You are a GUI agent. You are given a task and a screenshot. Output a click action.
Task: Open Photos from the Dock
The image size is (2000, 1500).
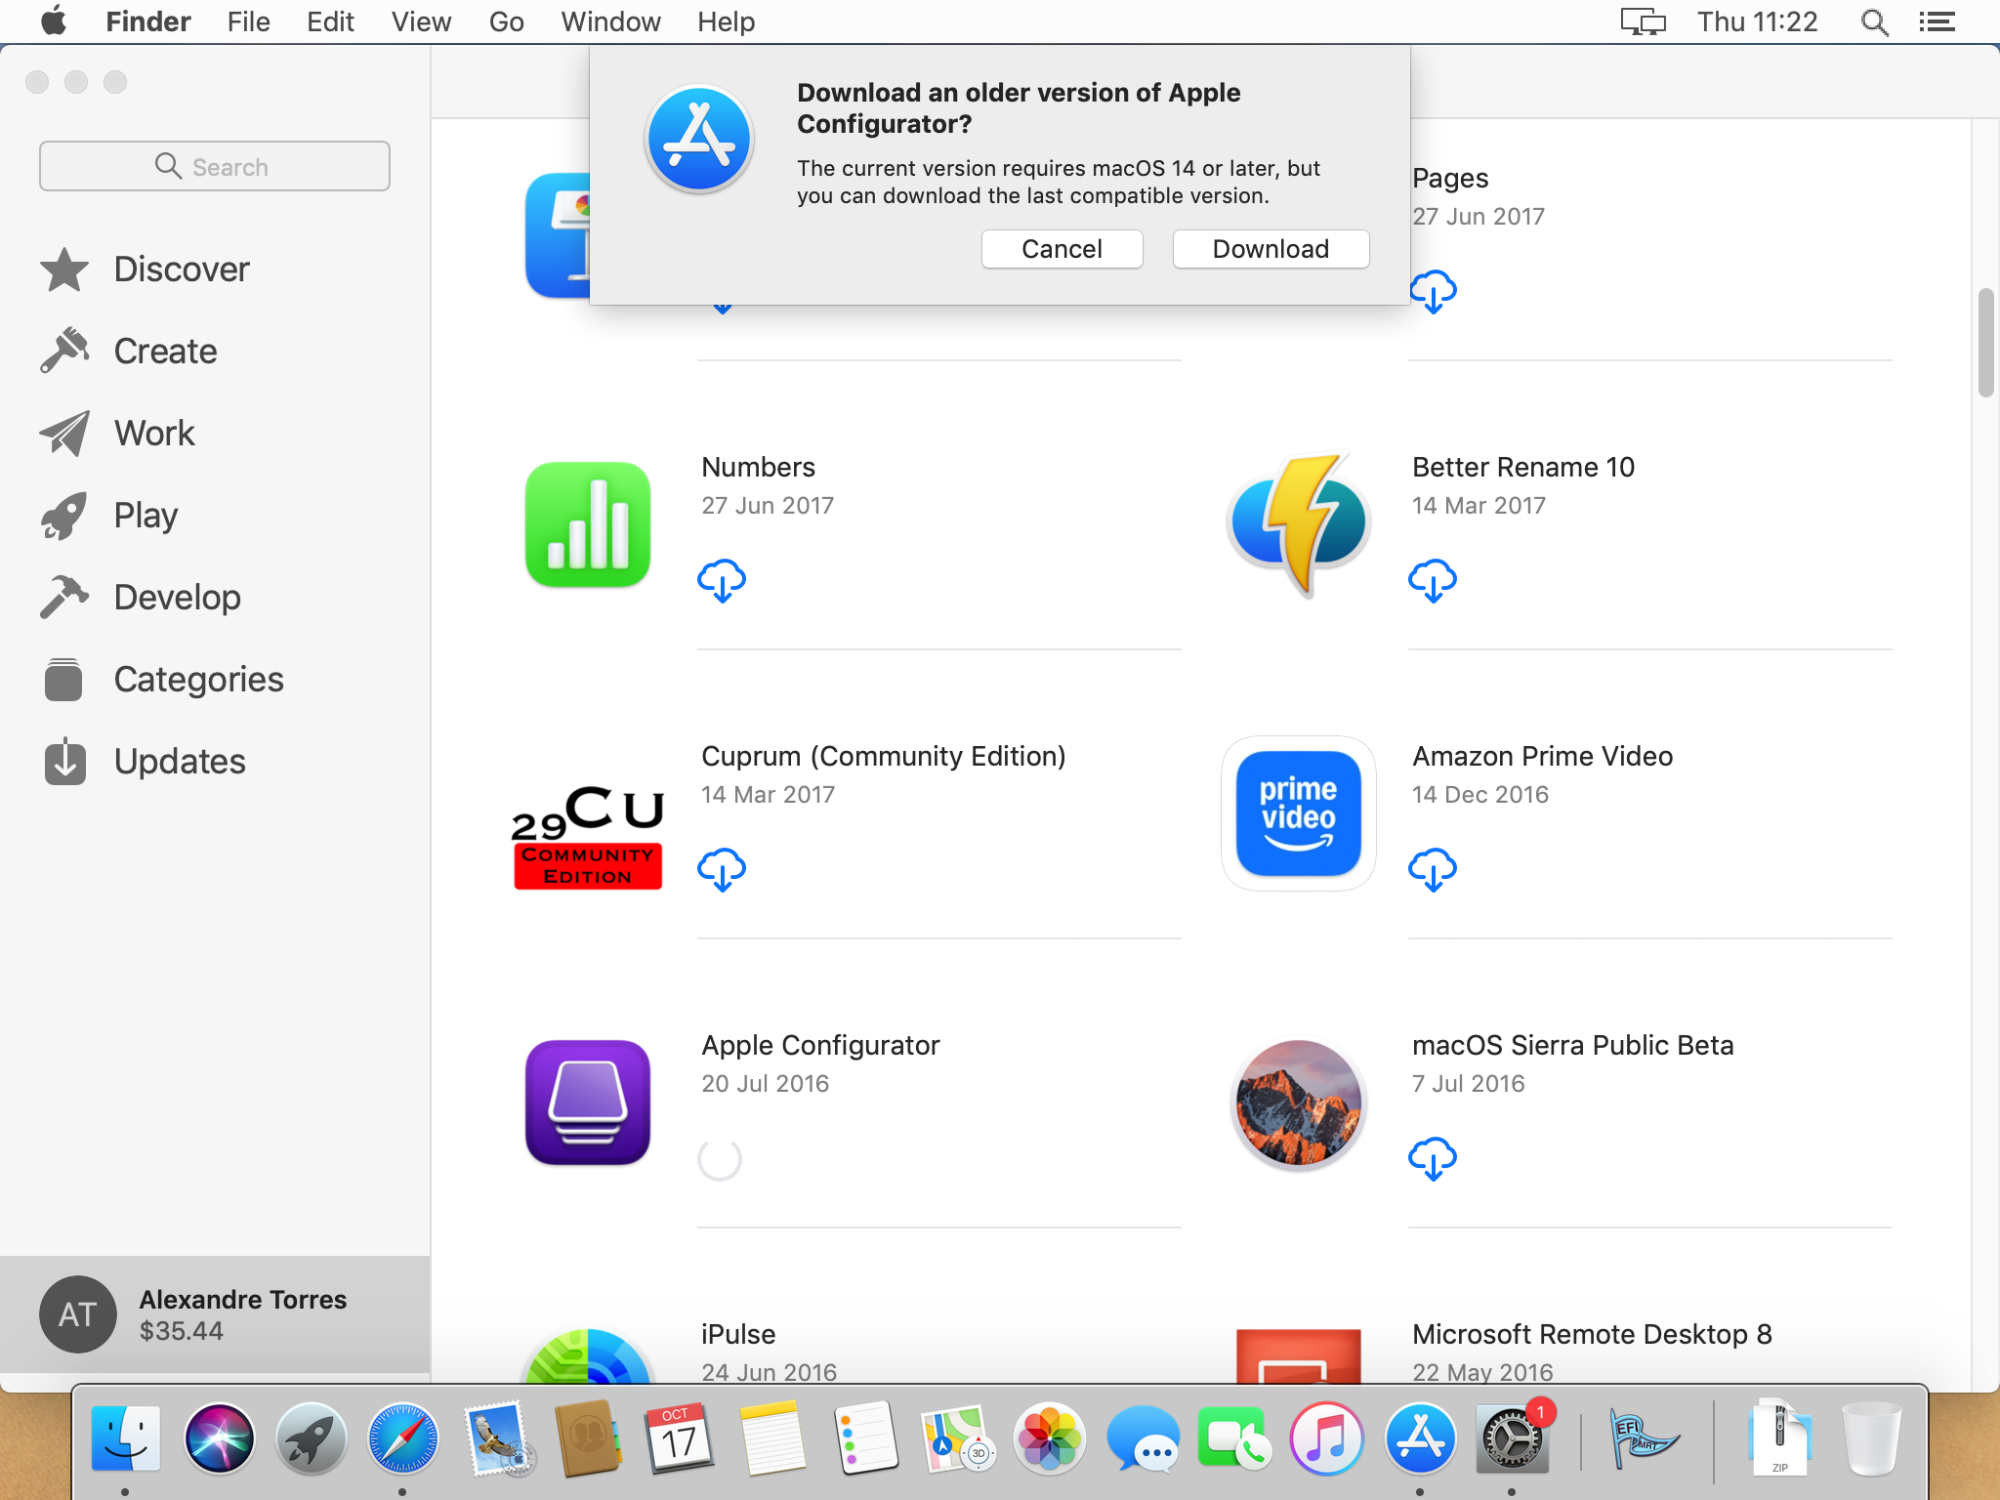click(x=1049, y=1439)
